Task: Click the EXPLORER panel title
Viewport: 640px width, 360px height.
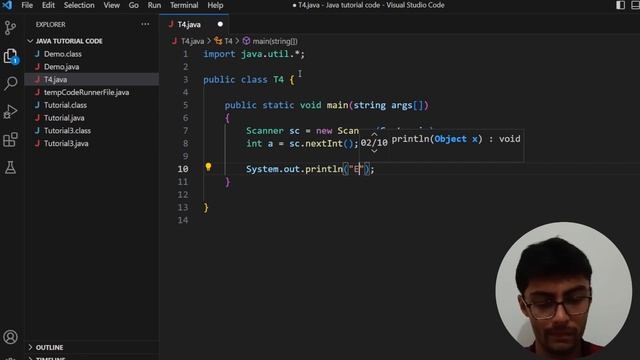Action: 50,24
